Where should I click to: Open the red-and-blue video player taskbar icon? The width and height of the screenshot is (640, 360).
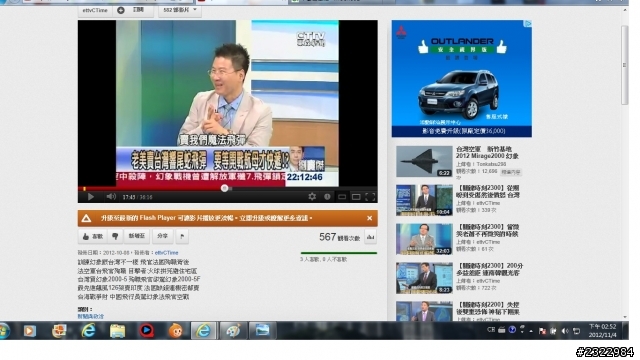(x=147, y=331)
